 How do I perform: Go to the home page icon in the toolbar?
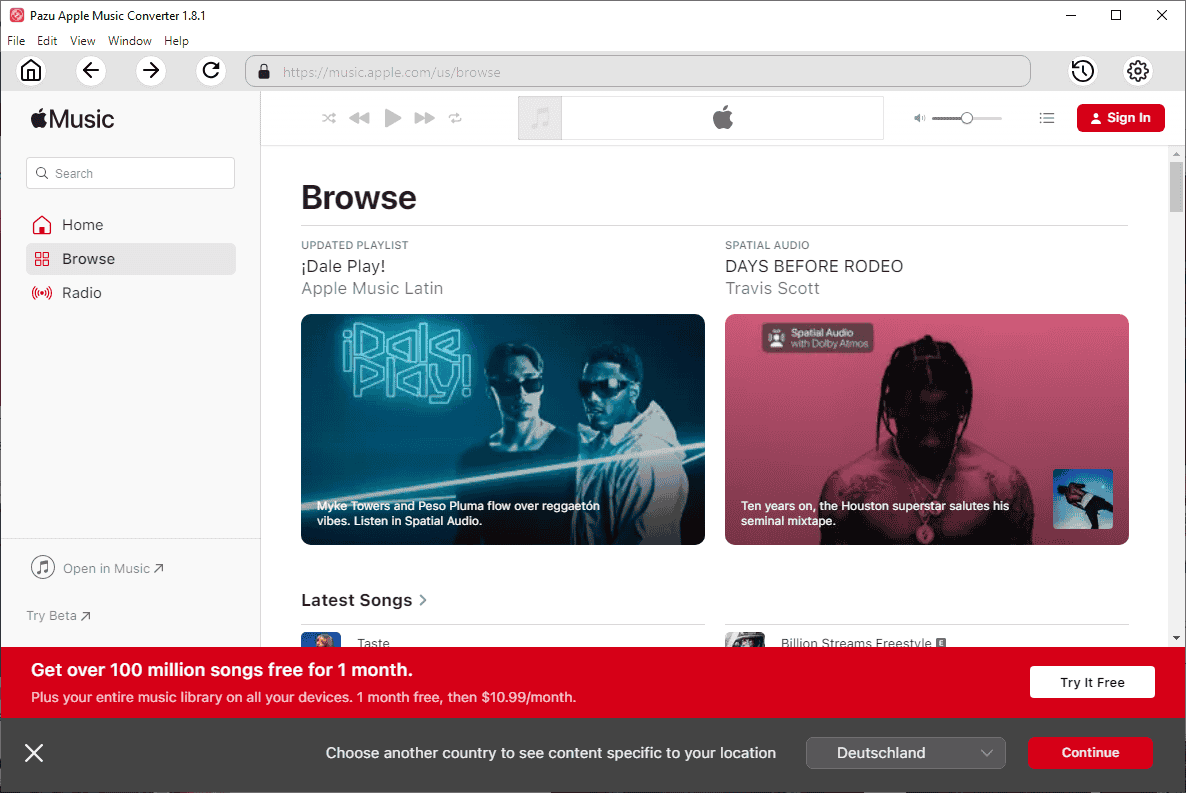pos(31,71)
